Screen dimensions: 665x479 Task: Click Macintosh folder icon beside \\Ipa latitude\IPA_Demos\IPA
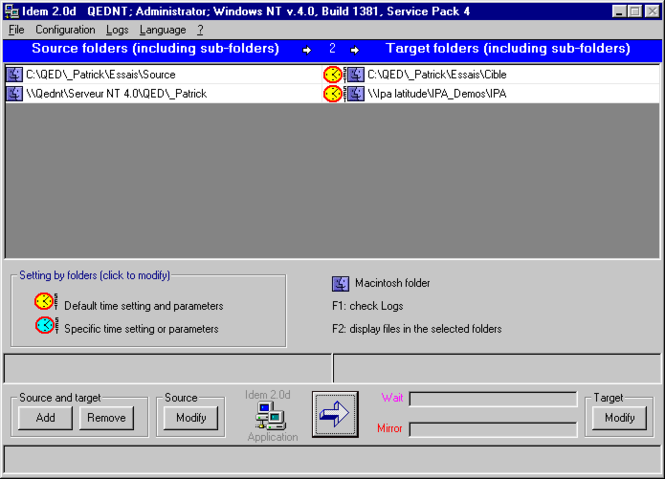tap(355, 94)
